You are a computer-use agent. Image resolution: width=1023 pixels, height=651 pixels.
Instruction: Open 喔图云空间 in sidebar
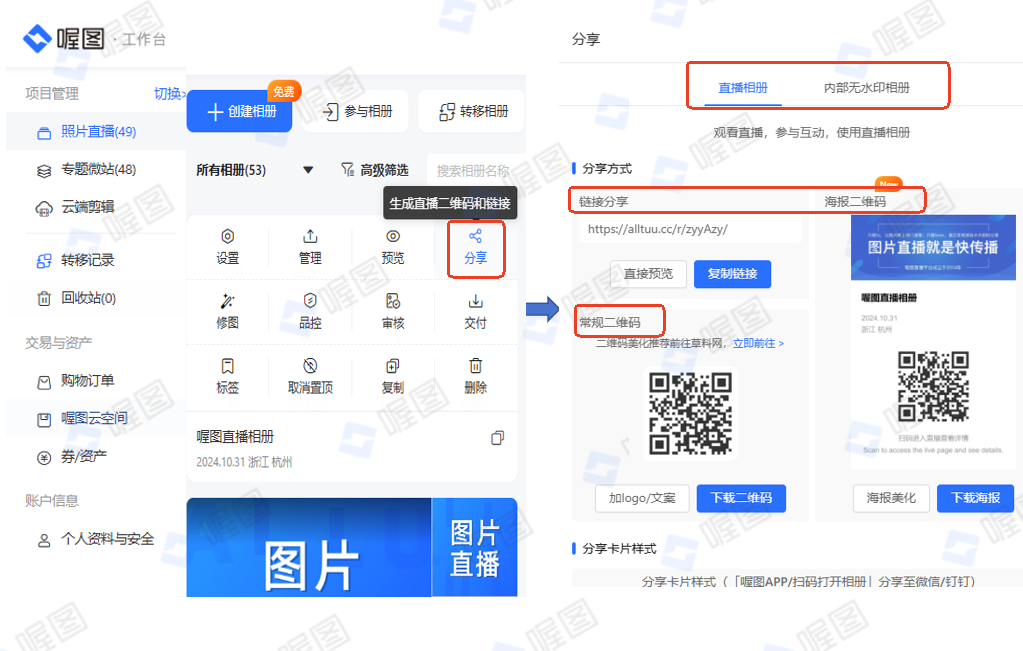(x=97, y=419)
